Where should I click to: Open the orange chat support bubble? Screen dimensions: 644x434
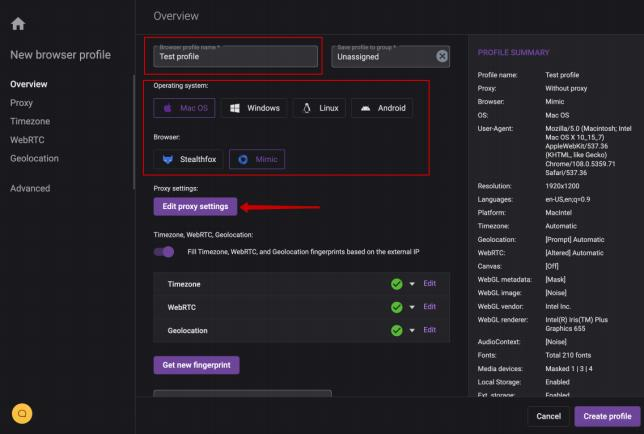tap(22, 412)
